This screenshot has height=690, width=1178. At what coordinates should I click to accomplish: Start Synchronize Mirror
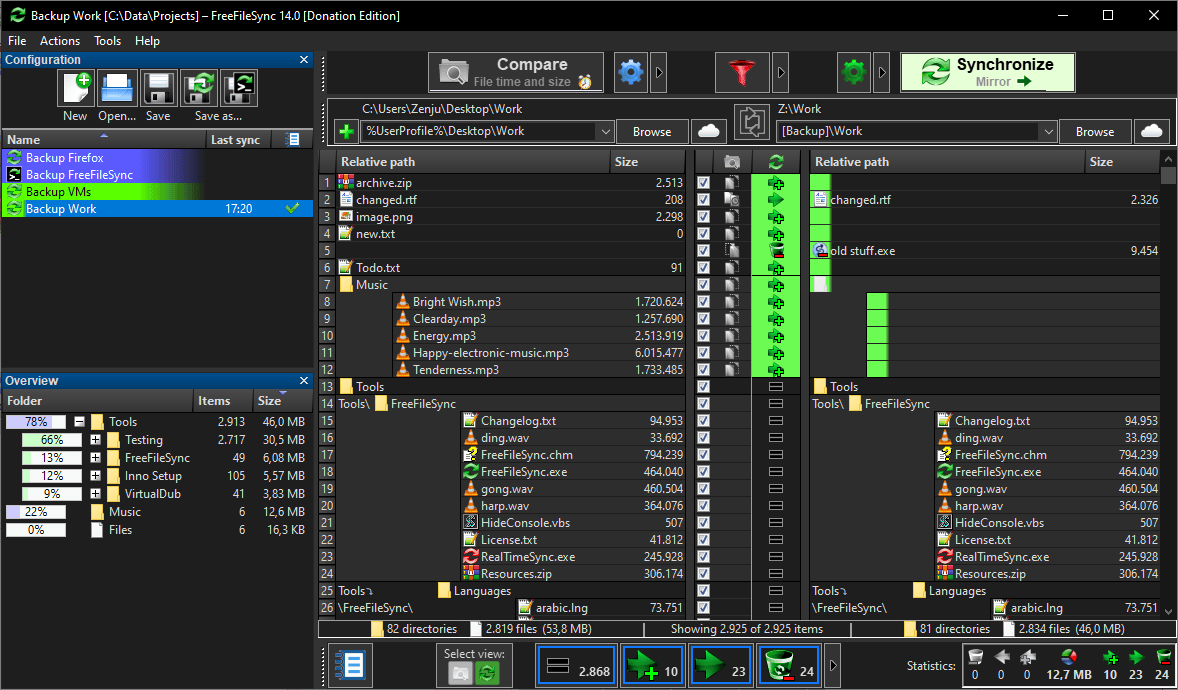click(988, 72)
